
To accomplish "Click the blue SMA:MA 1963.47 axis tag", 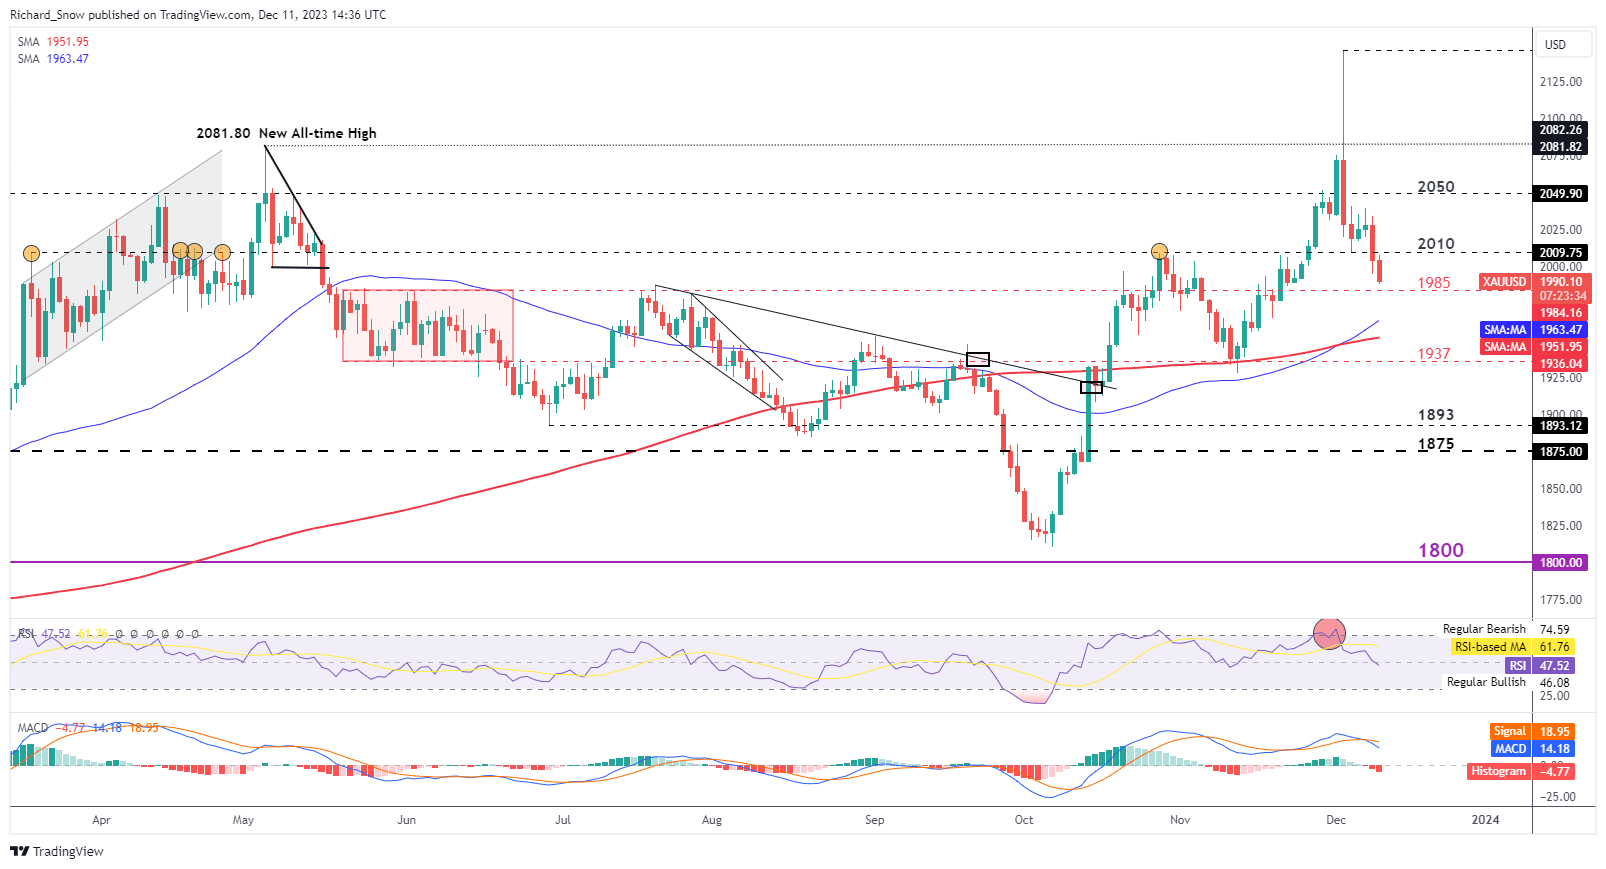I will tap(1533, 330).
